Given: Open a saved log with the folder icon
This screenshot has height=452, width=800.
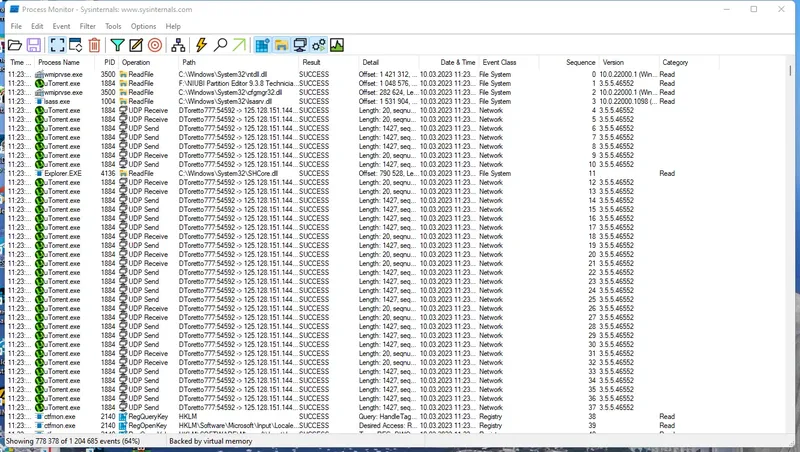Looking at the screenshot, I should (15, 45).
